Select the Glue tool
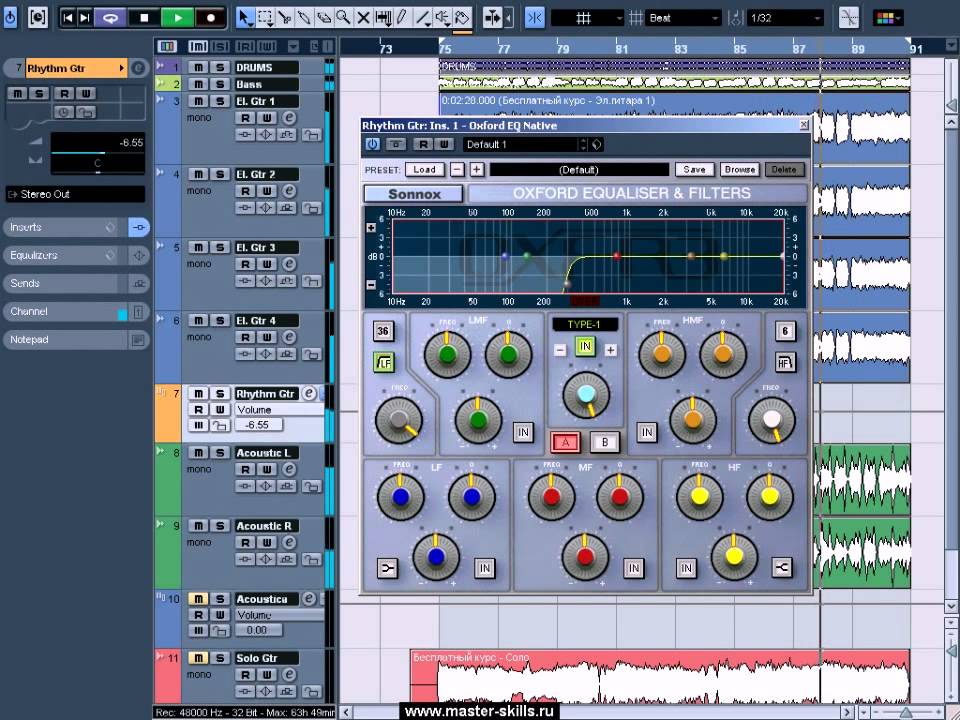 tap(304, 18)
